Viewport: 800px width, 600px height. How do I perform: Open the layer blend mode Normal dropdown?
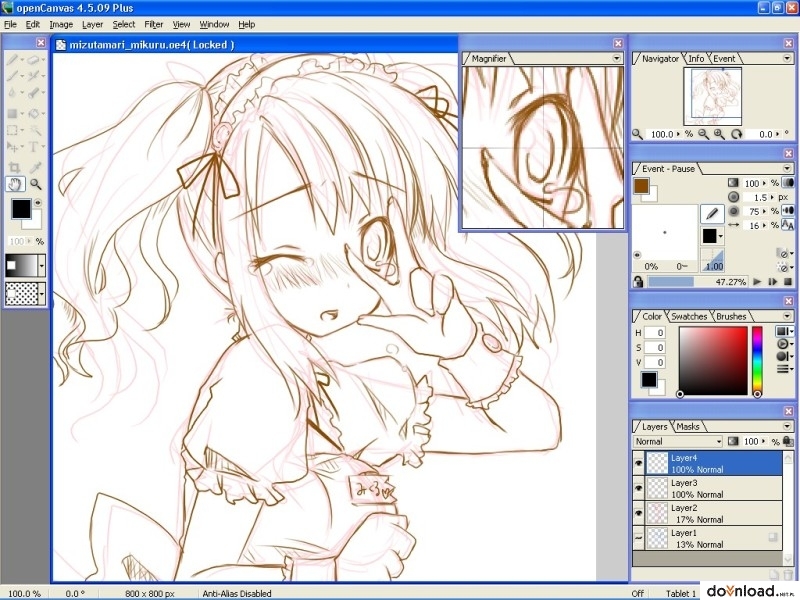[x=678, y=441]
